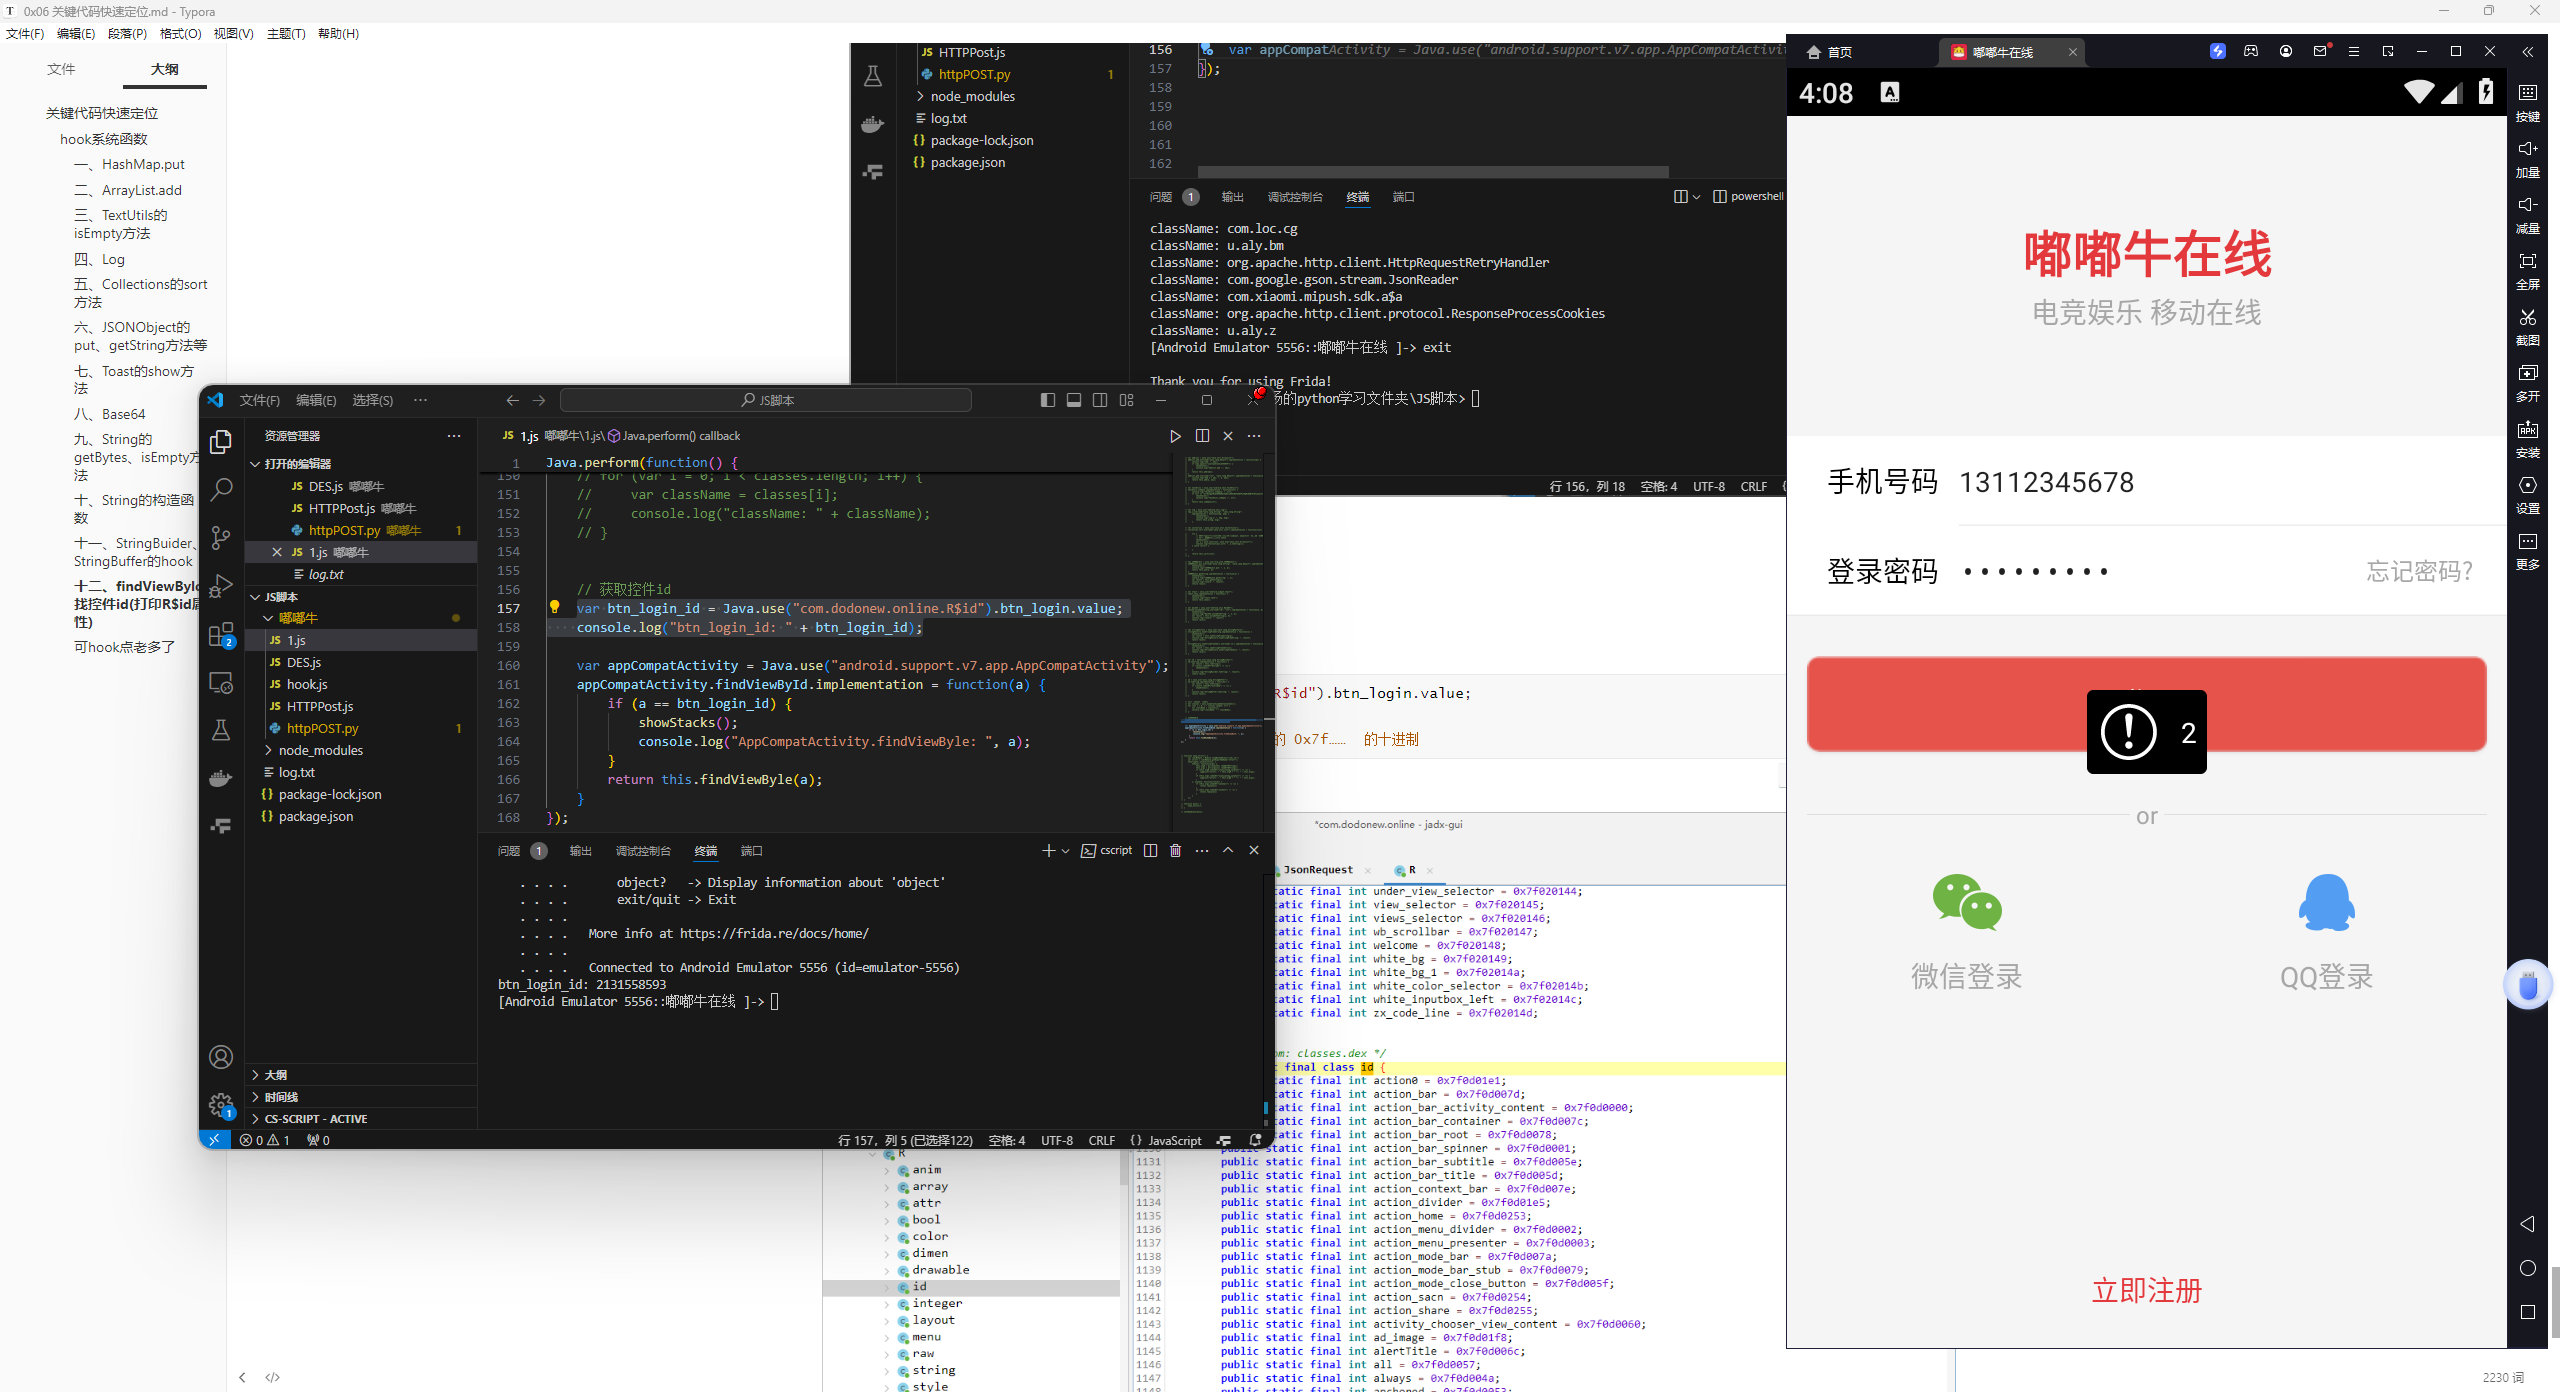Open the 格式(O) menu in Typora
The width and height of the screenshot is (2560, 1392).
coord(180,33)
